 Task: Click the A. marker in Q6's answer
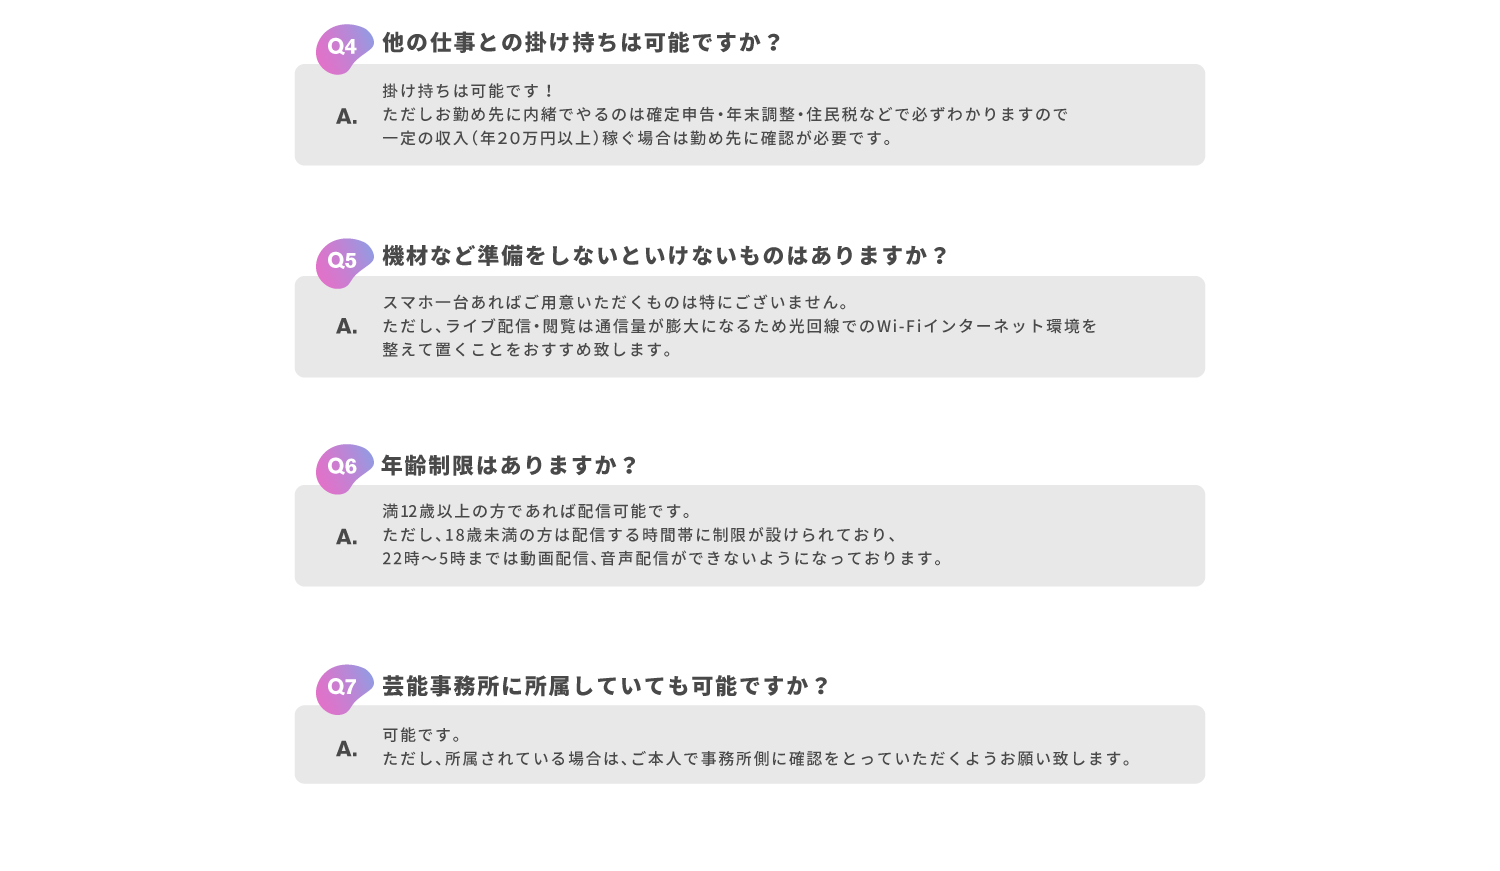[x=347, y=537]
